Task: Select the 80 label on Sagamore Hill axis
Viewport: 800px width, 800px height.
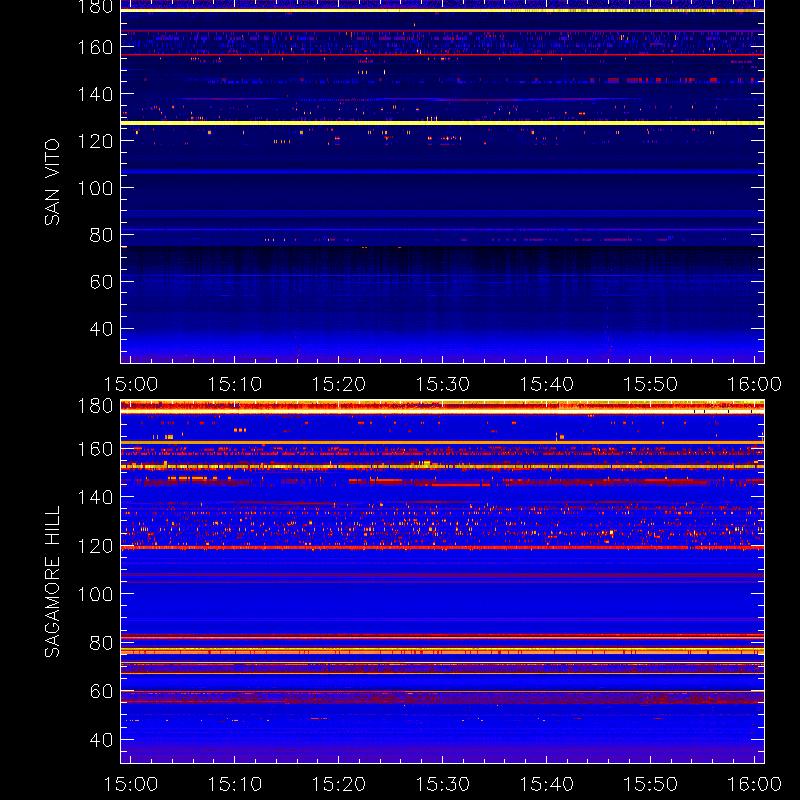Action: (x=101, y=643)
